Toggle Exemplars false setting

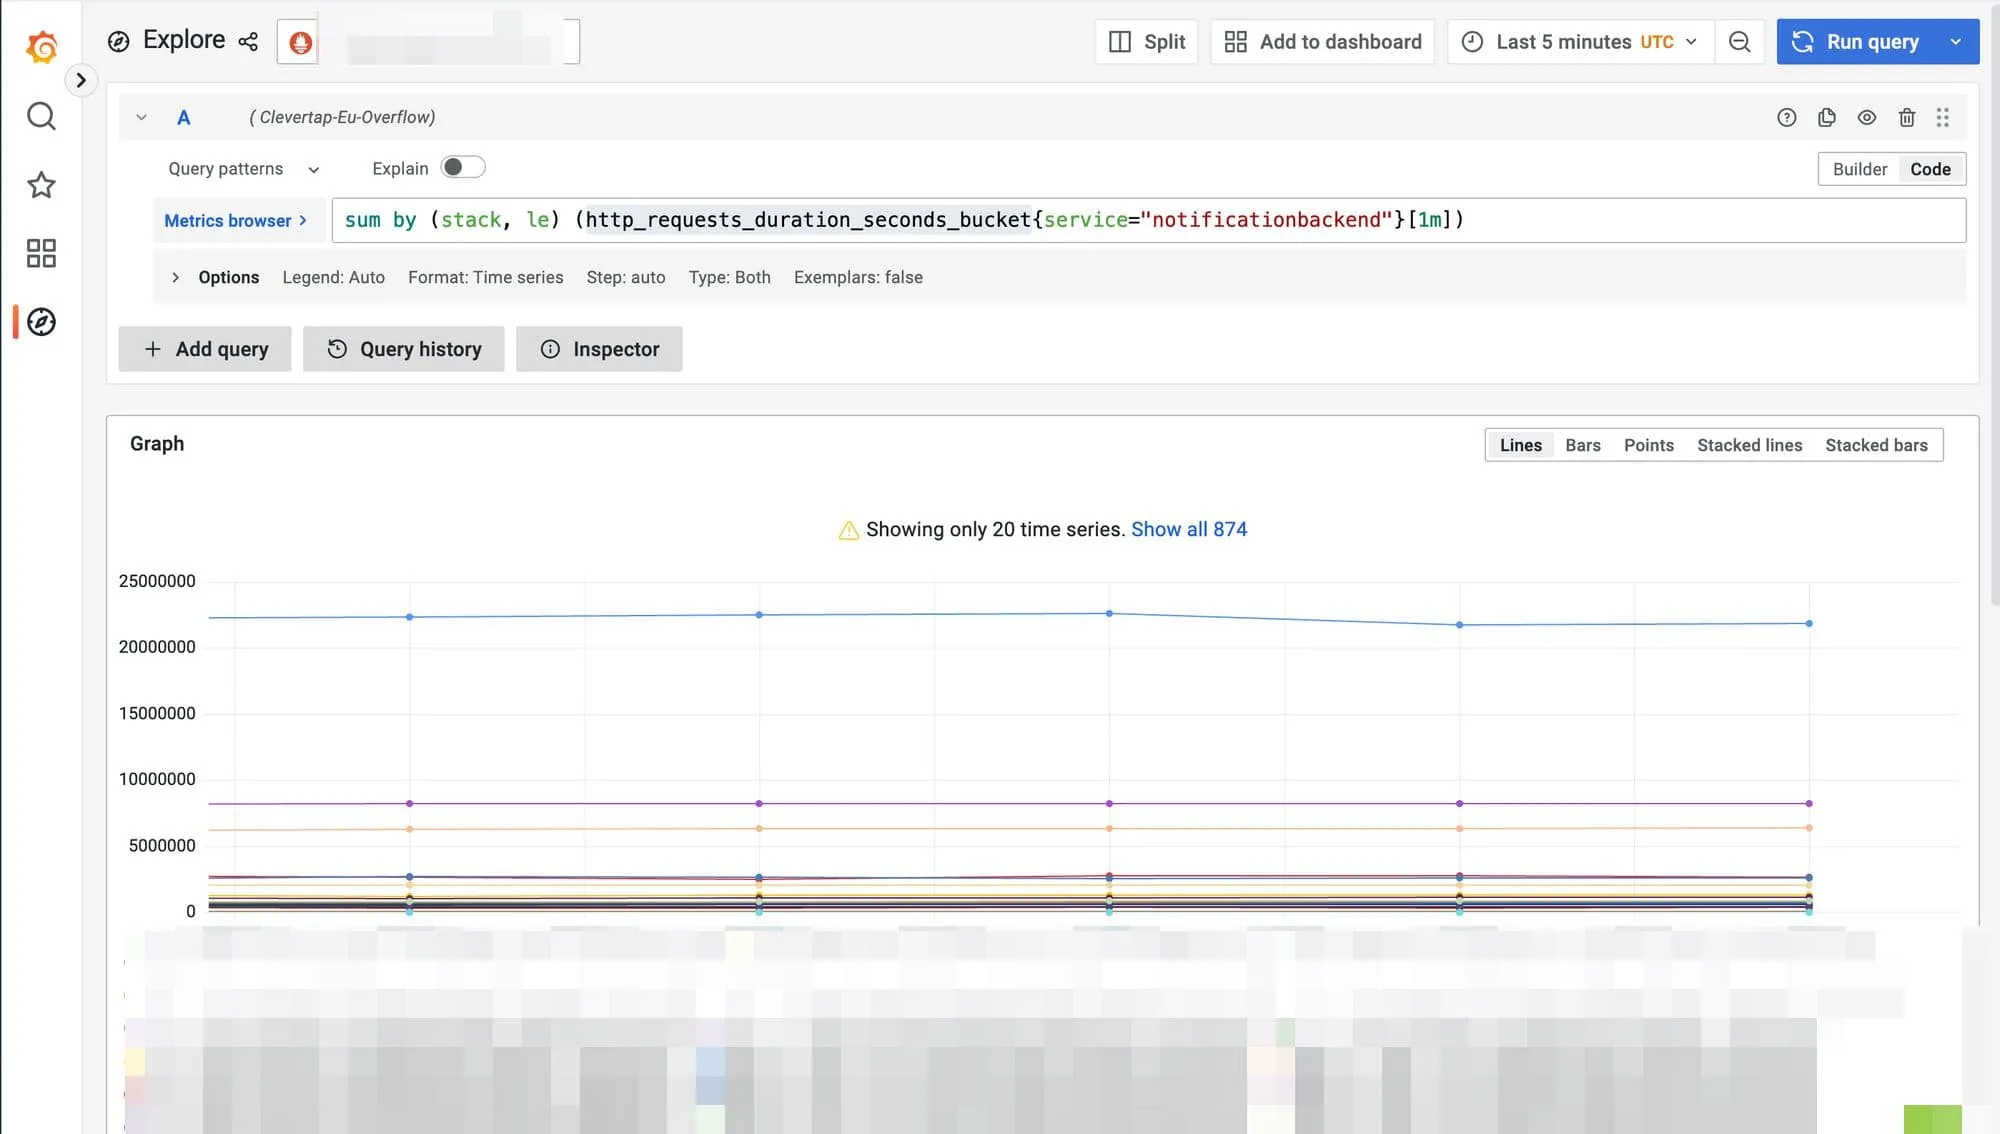(x=857, y=277)
